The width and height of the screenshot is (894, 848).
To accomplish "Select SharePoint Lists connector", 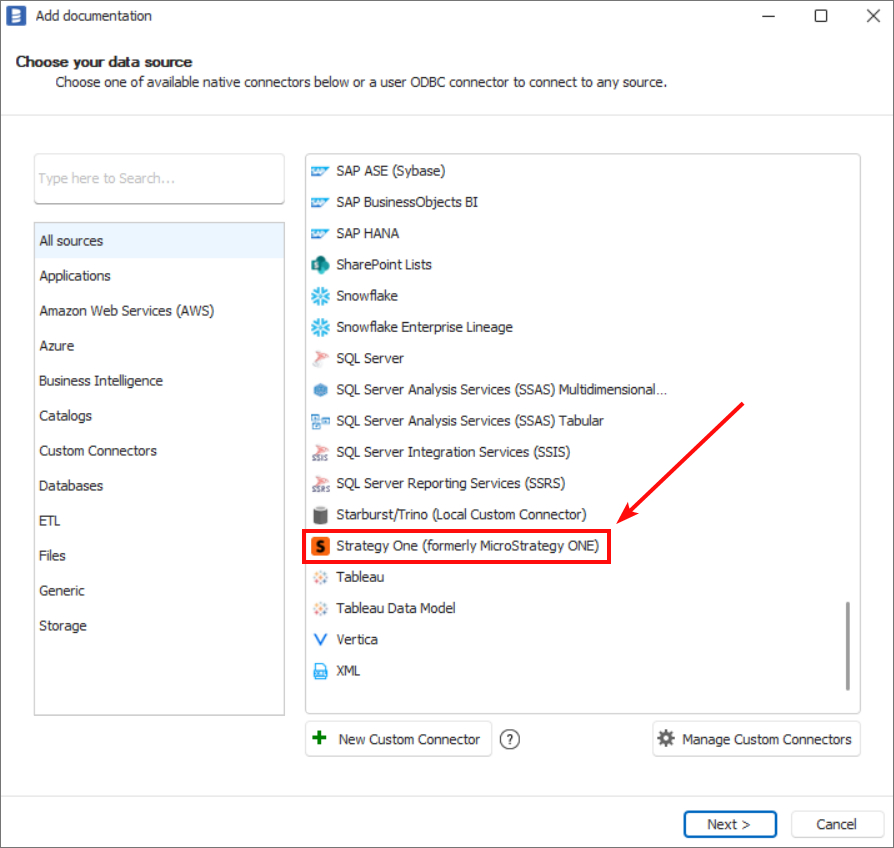I will [575, 265].
